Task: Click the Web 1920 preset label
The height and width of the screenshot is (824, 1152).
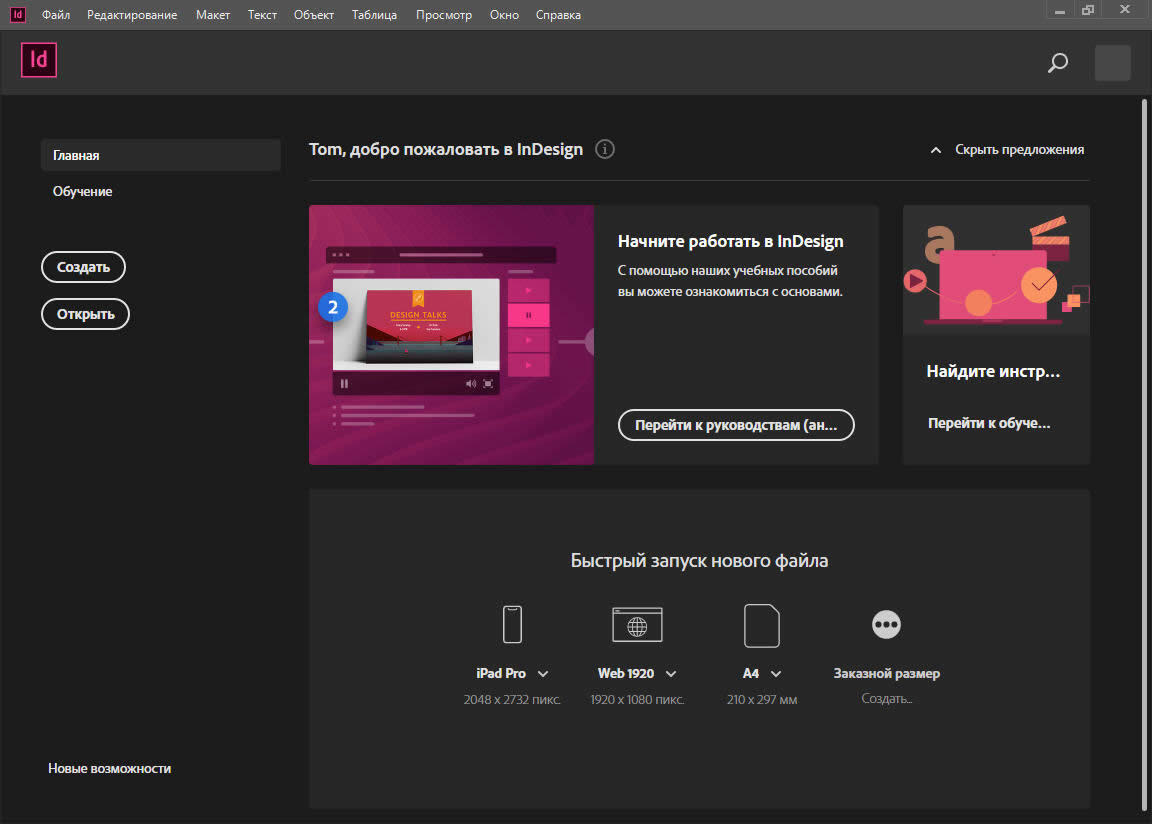Action: [626, 673]
